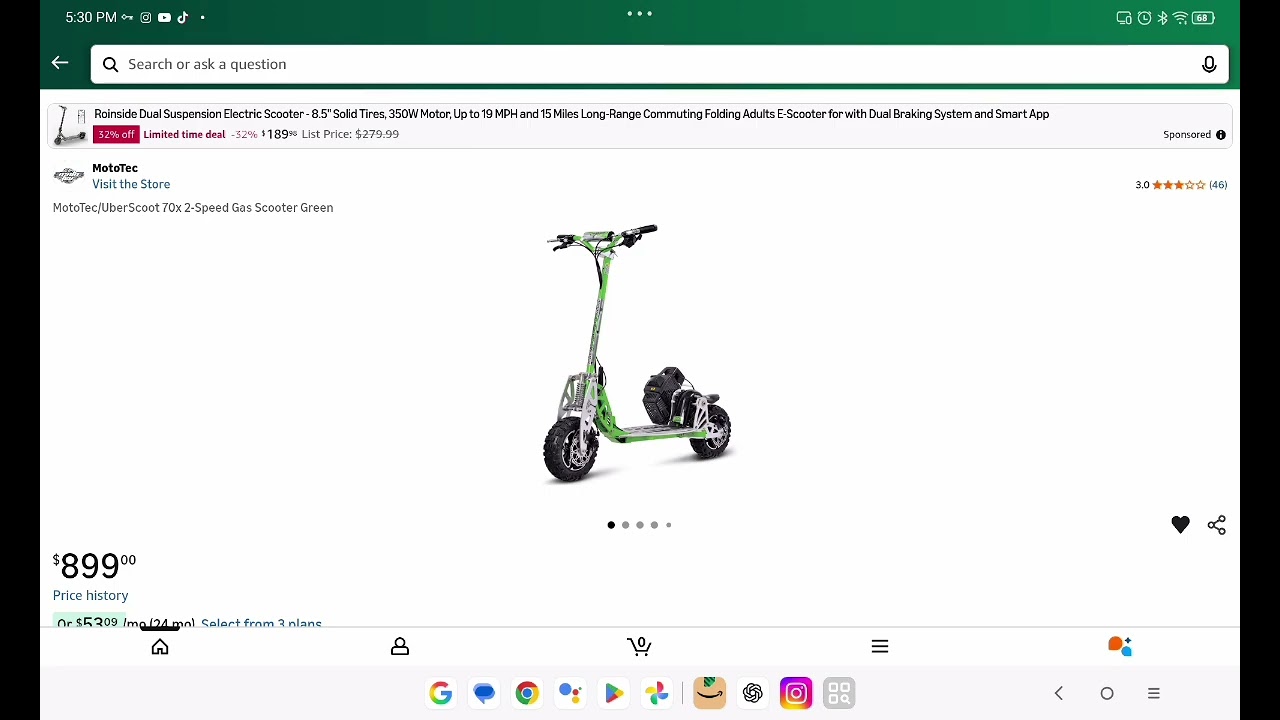Tap the microphone voice search icon
This screenshot has width=1280, height=720.
[1209, 64]
